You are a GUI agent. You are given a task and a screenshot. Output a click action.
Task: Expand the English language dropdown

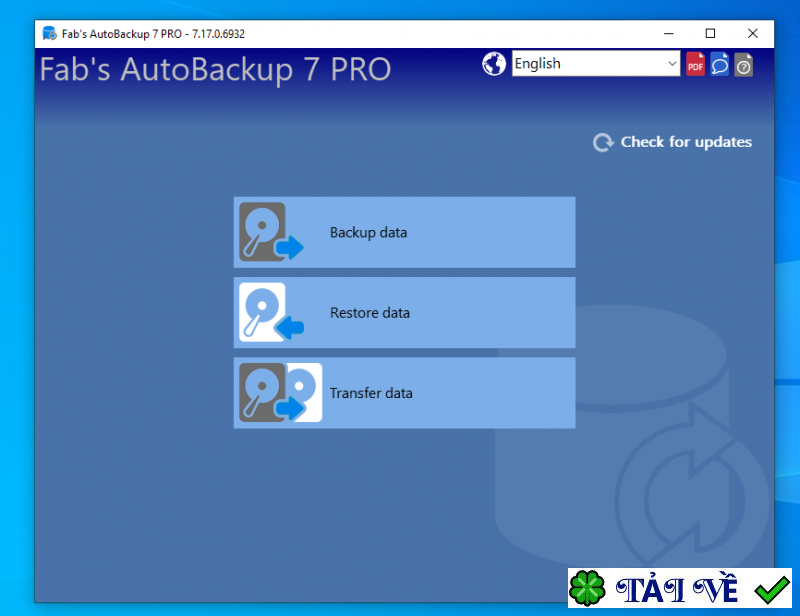(x=596, y=63)
